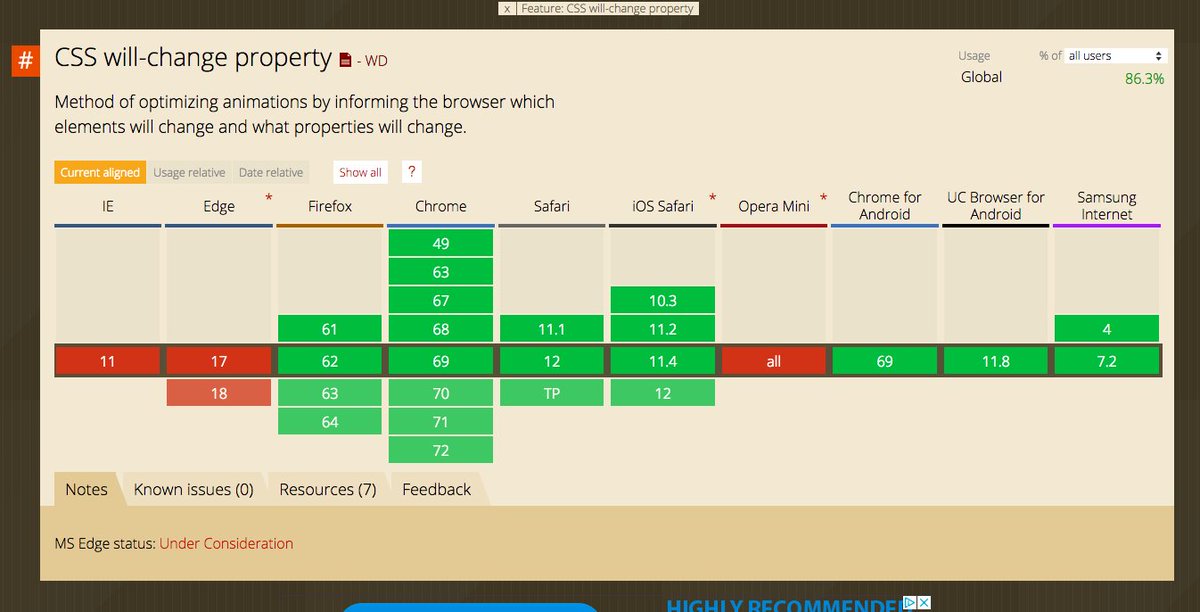Select the Firefox 62 cell
Viewport: 1200px width, 612px height.
pyautogui.click(x=330, y=361)
